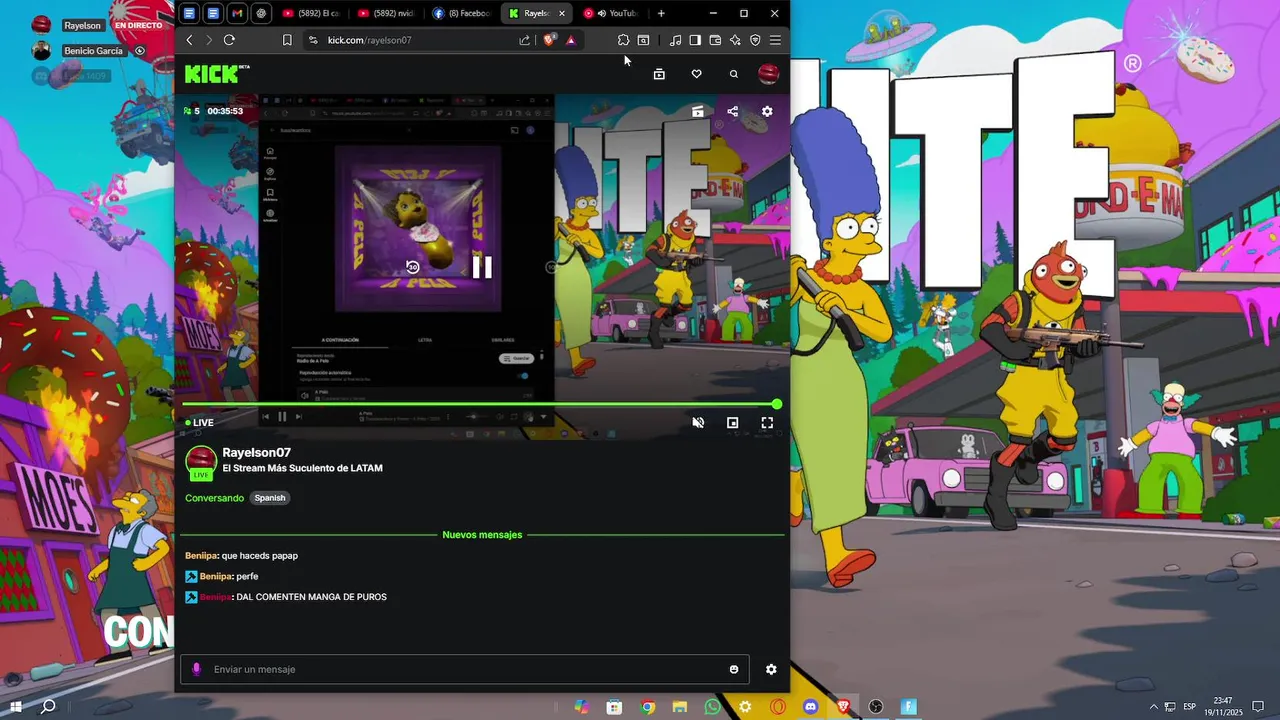Image resolution: width=1280 pixels, height=720 pixels.
Task: Open Windows taskbar search
Action: [x=47, y=707]
